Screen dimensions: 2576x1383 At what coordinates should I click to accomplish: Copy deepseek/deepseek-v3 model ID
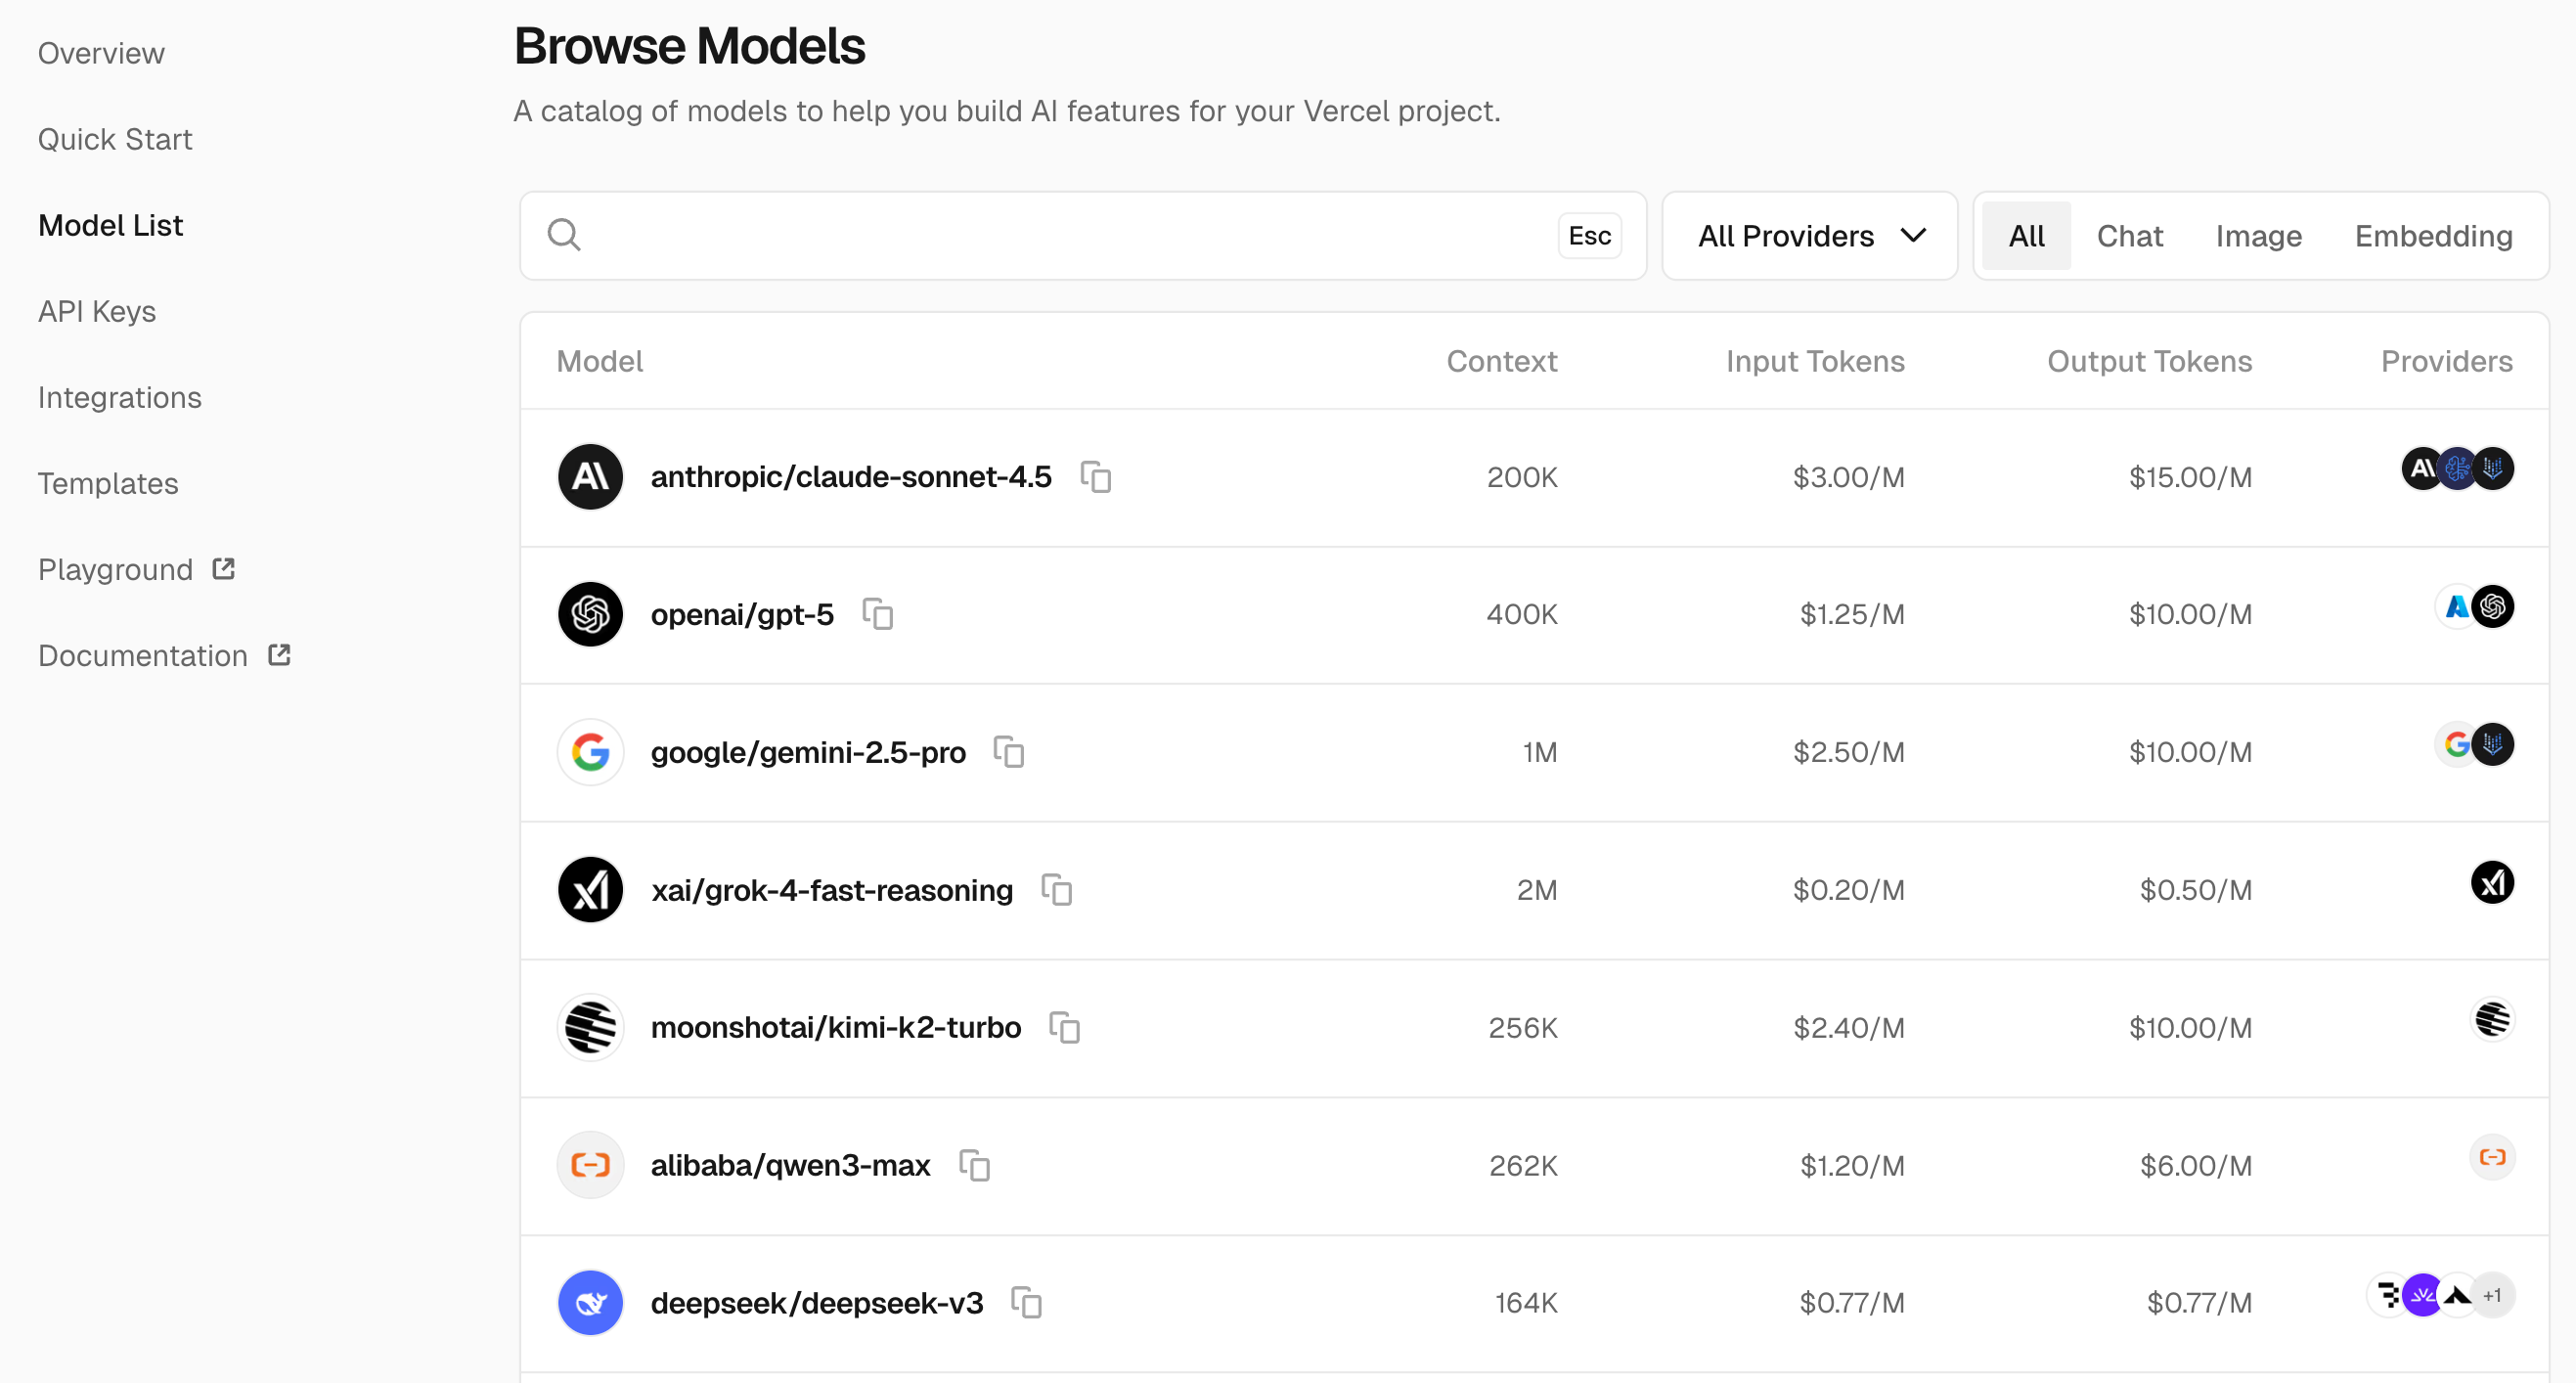[1027, 1303]
